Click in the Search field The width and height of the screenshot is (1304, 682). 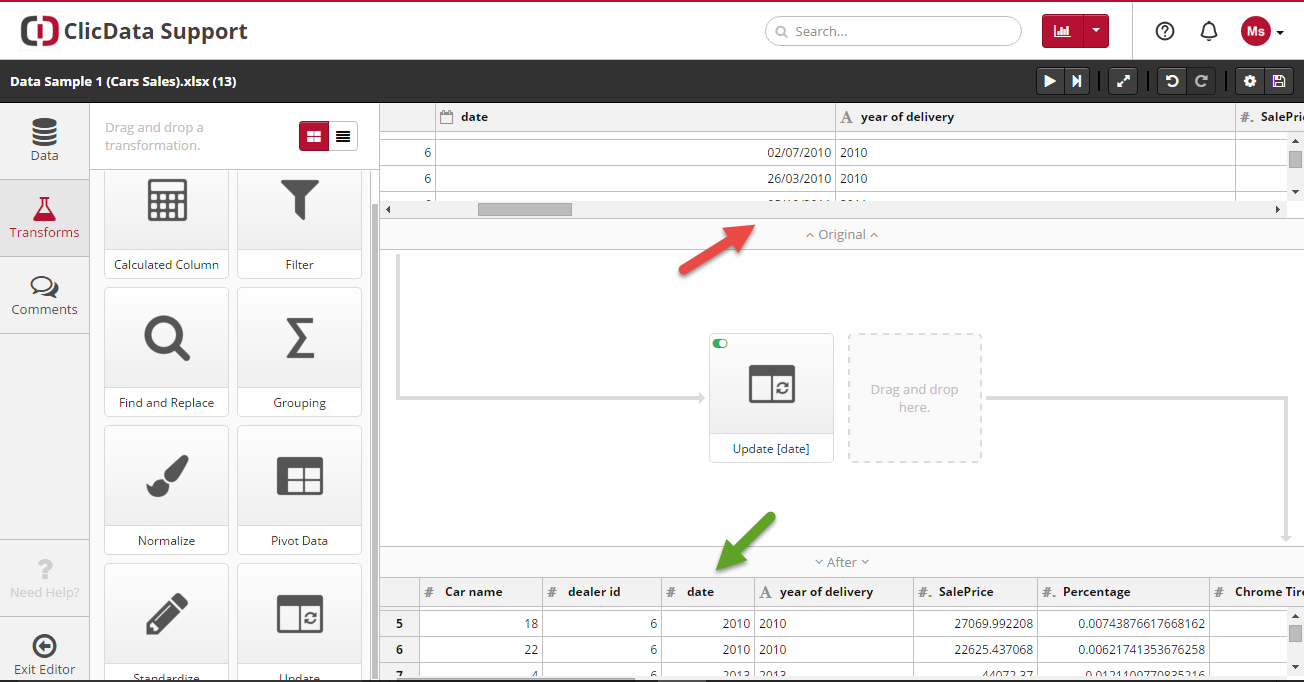point(893,31)
